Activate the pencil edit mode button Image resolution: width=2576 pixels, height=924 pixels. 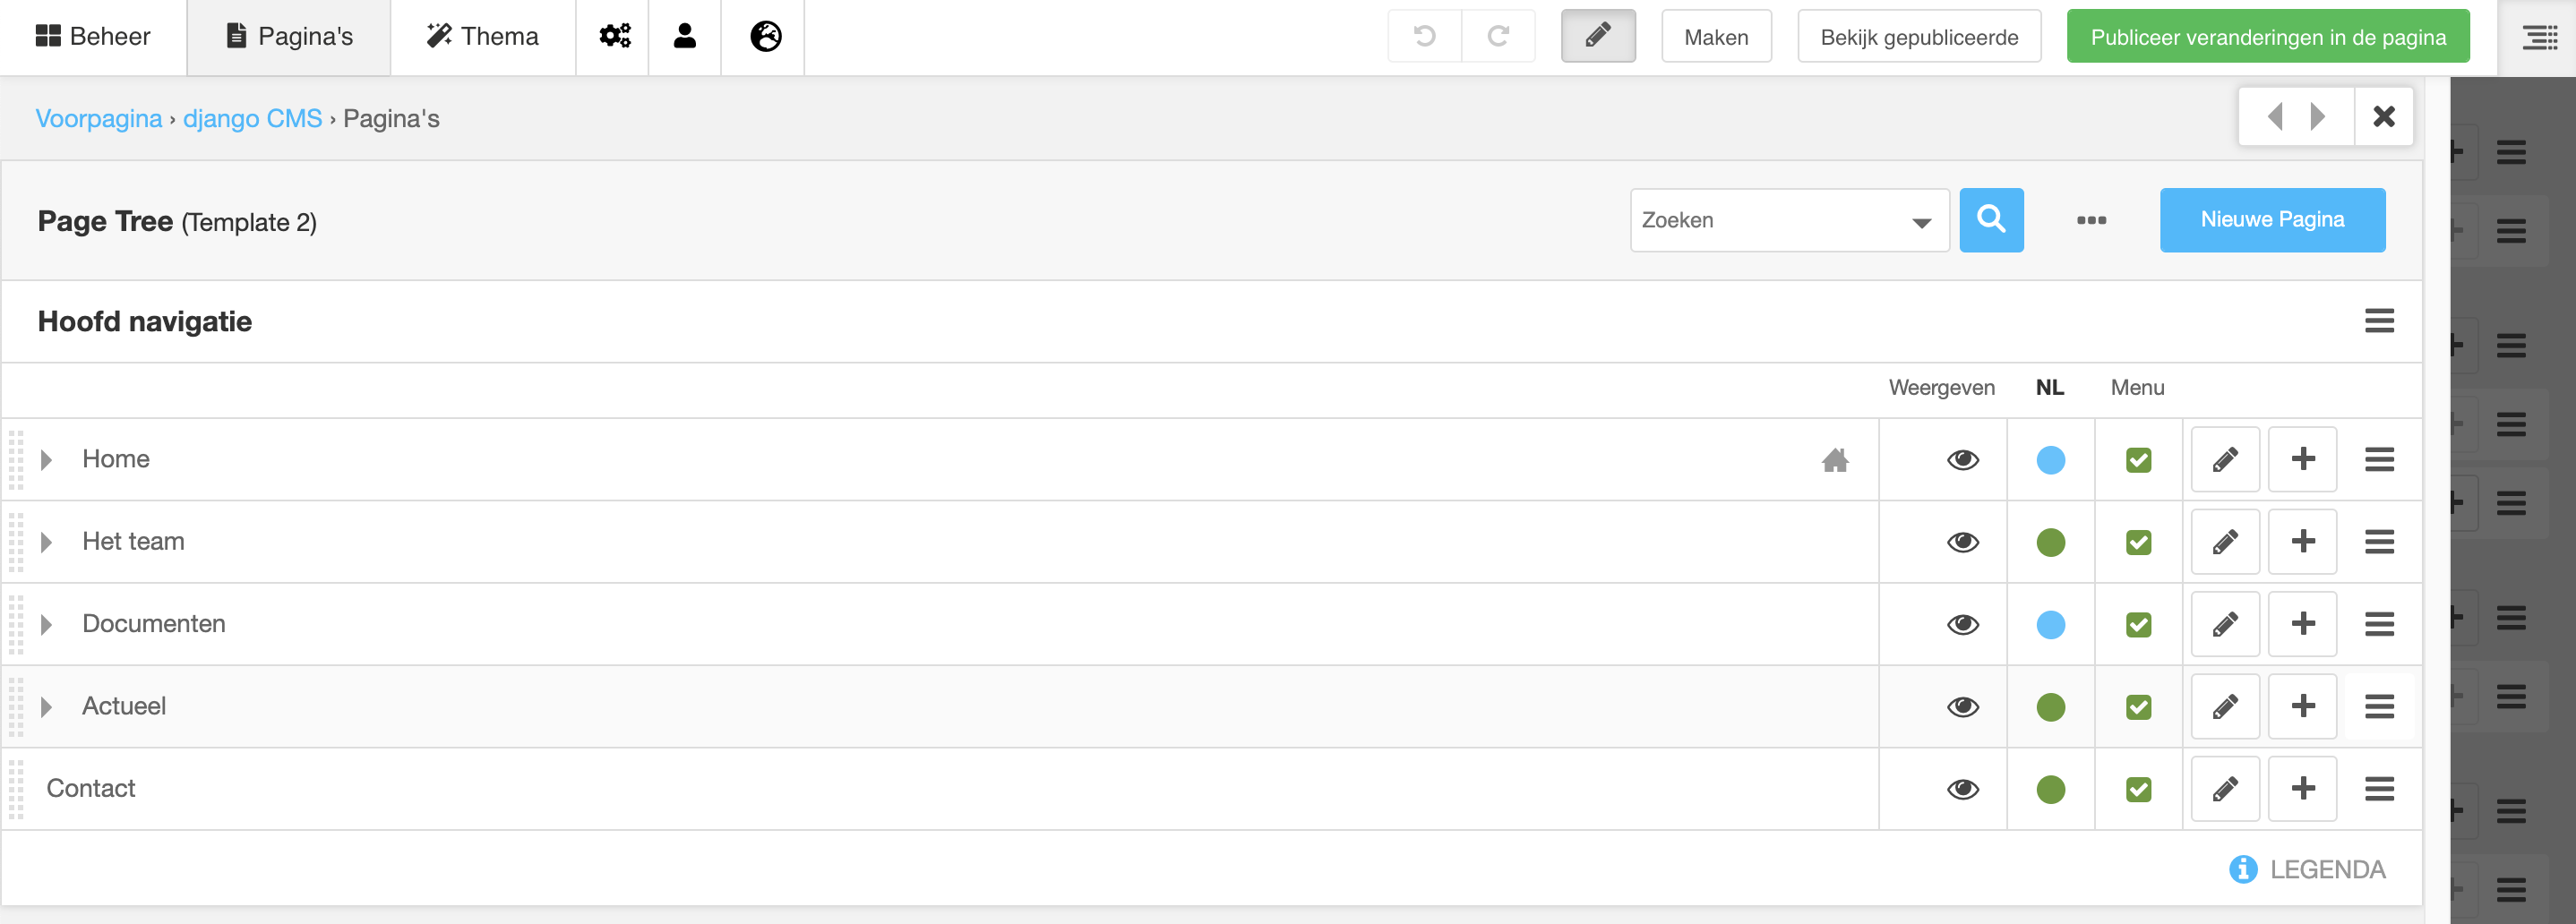tap(1597, 37)
